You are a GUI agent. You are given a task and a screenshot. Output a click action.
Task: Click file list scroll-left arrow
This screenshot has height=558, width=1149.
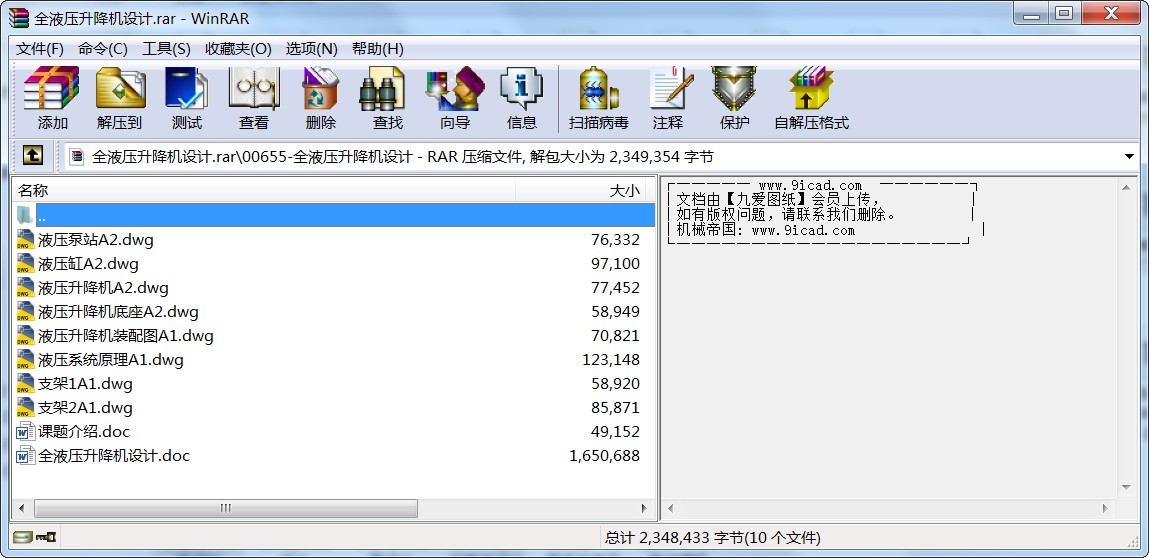tap(21, 508)
